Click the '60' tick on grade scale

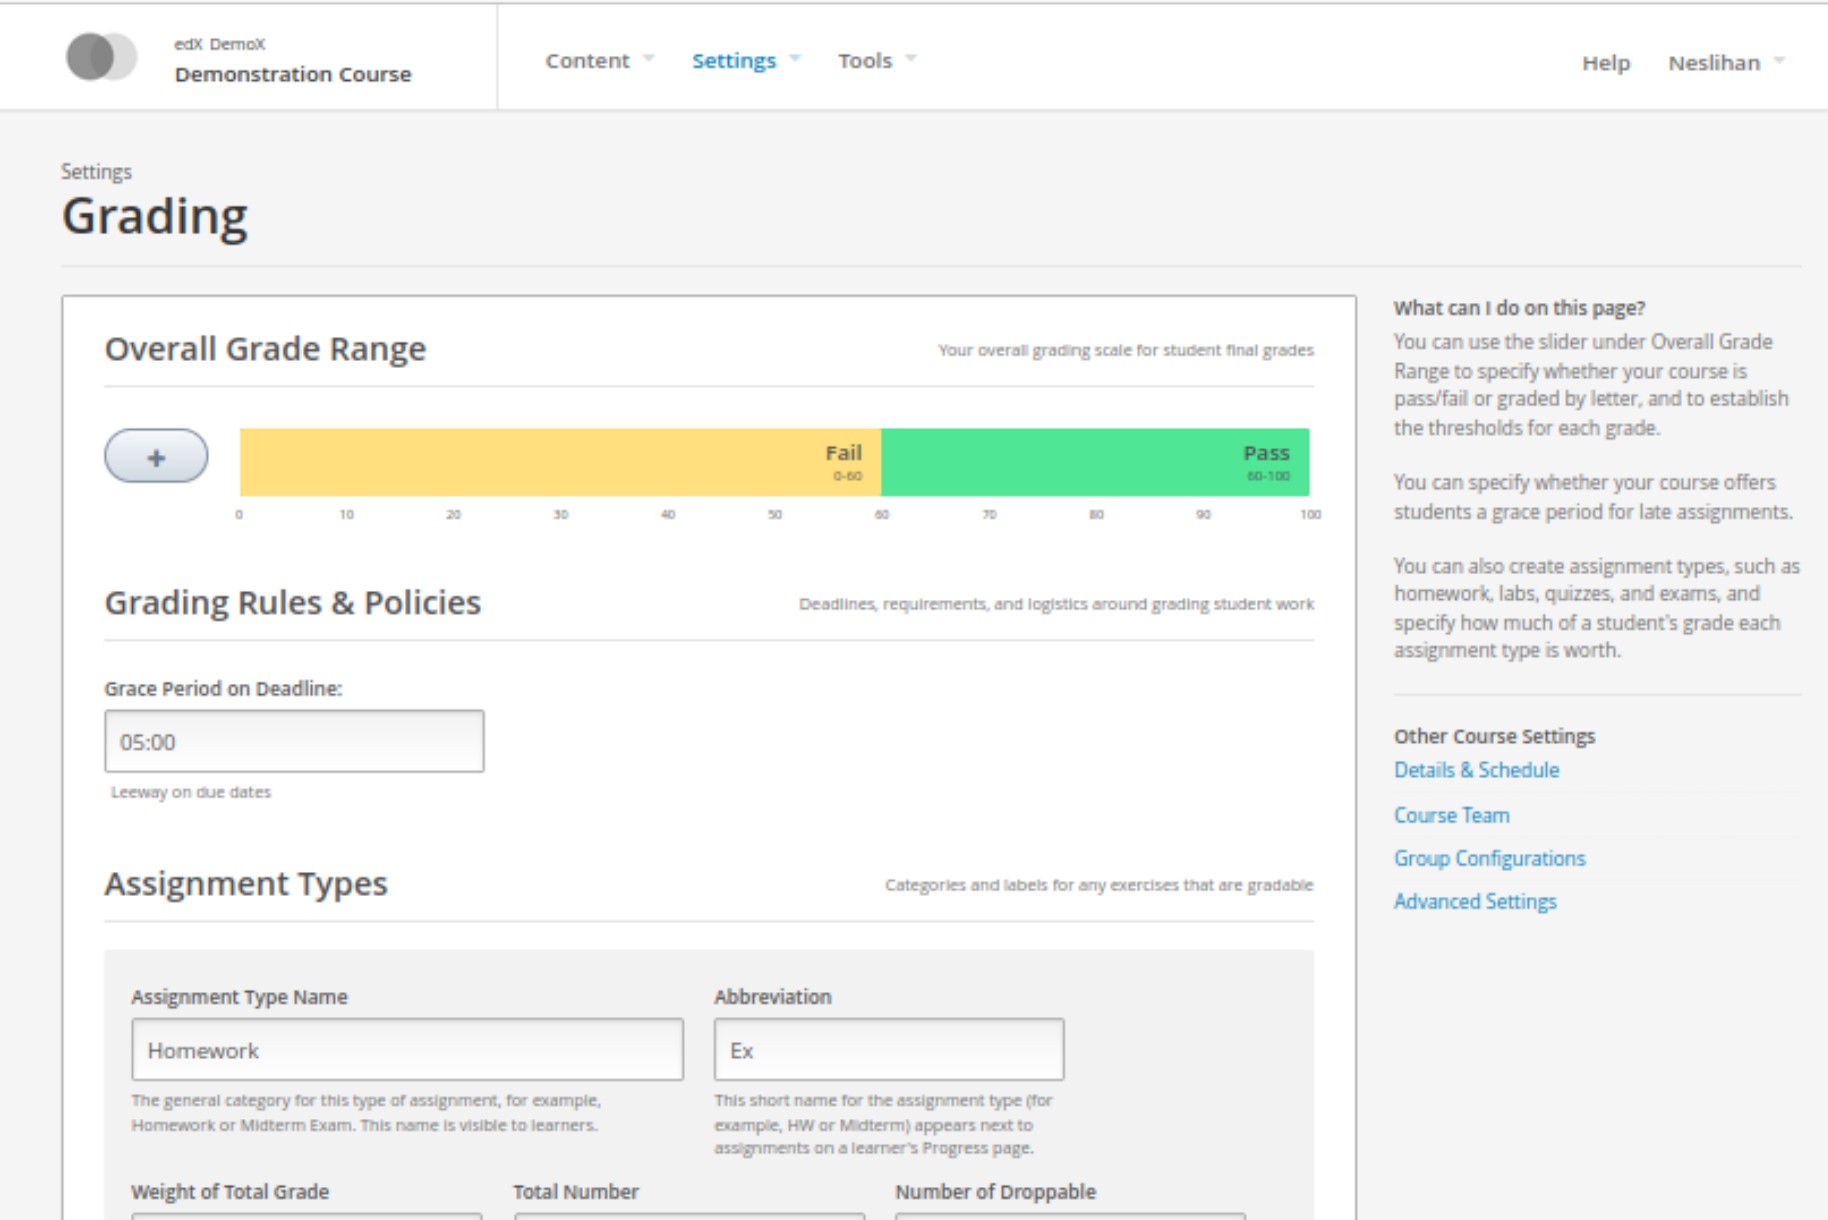[x=882, y=514]
